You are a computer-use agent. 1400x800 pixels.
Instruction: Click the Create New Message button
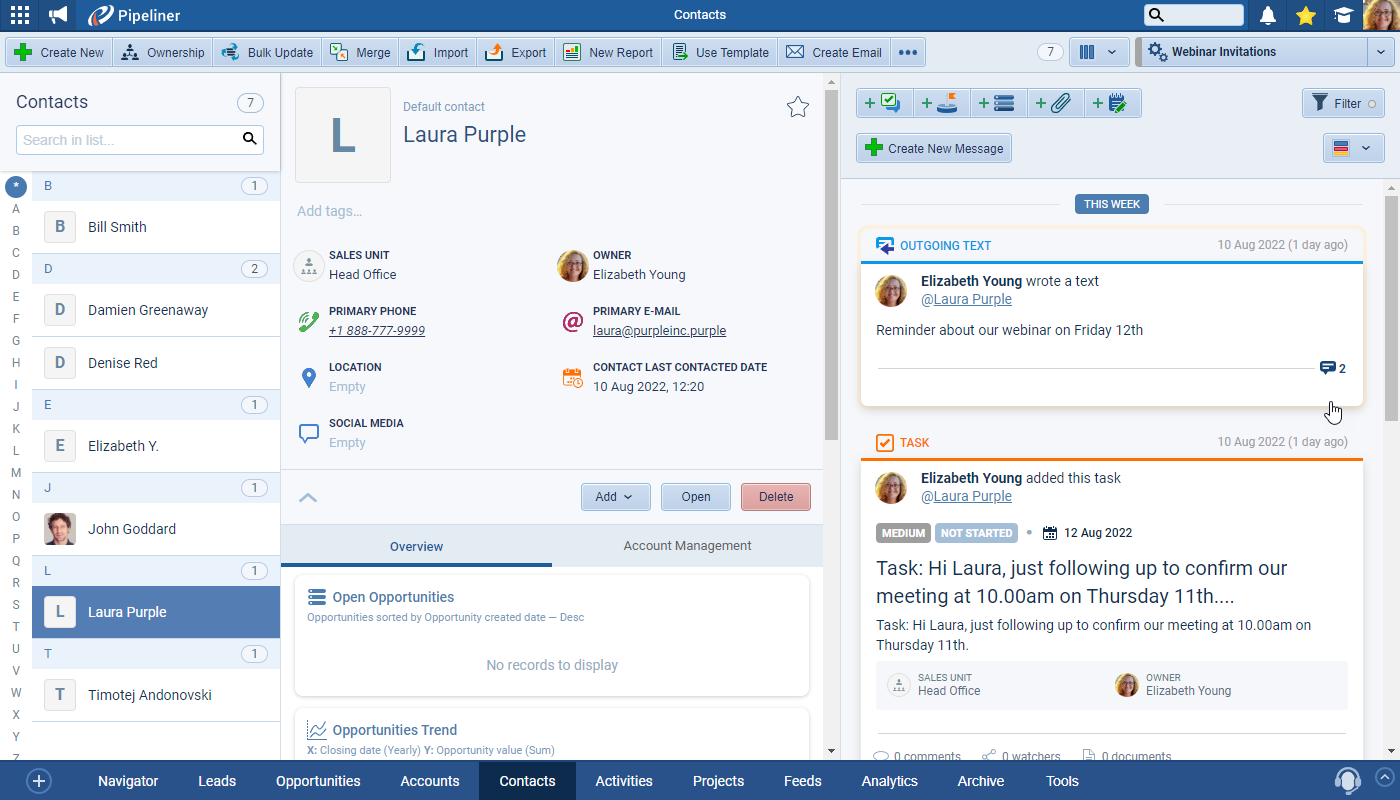click(934, 148)
